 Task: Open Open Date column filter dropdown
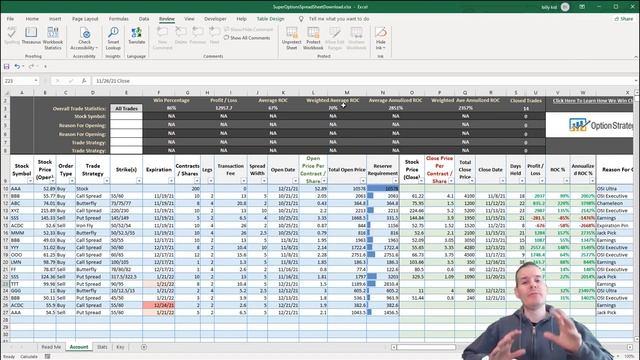click(295, 180)
